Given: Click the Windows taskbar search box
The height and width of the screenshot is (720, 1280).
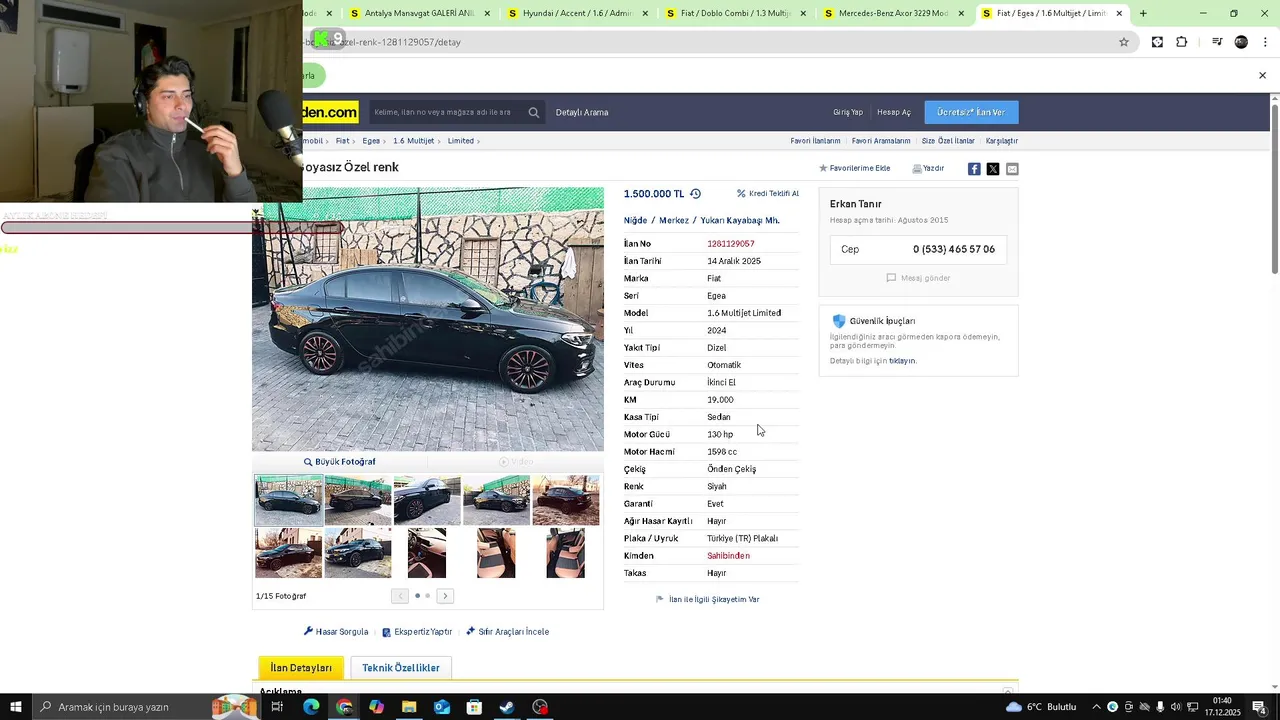Looking at the screenshot, I should [x=120, y=707].
